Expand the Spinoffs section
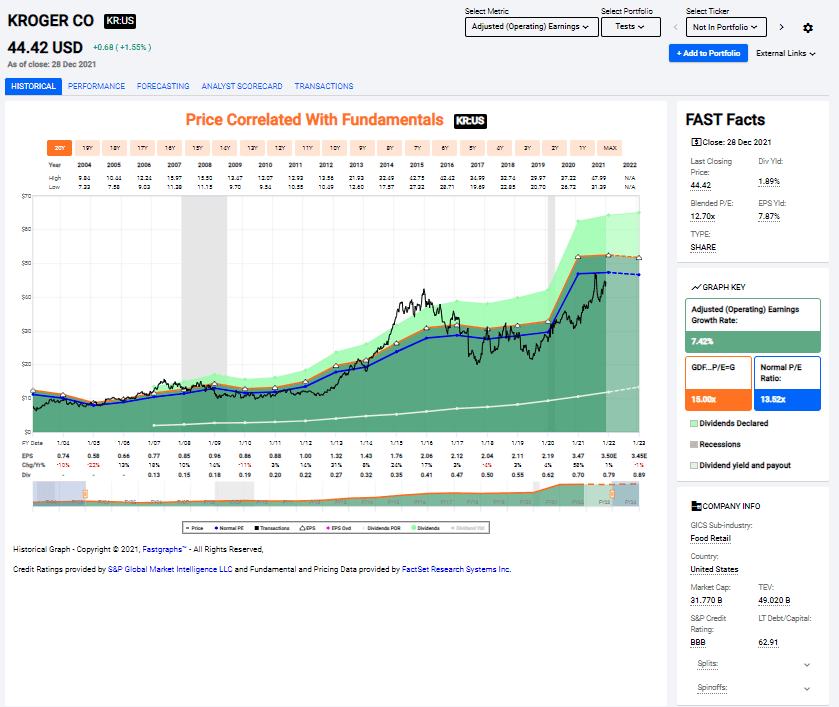The height and width of the screenshot is (707, 839). (753, 688)
